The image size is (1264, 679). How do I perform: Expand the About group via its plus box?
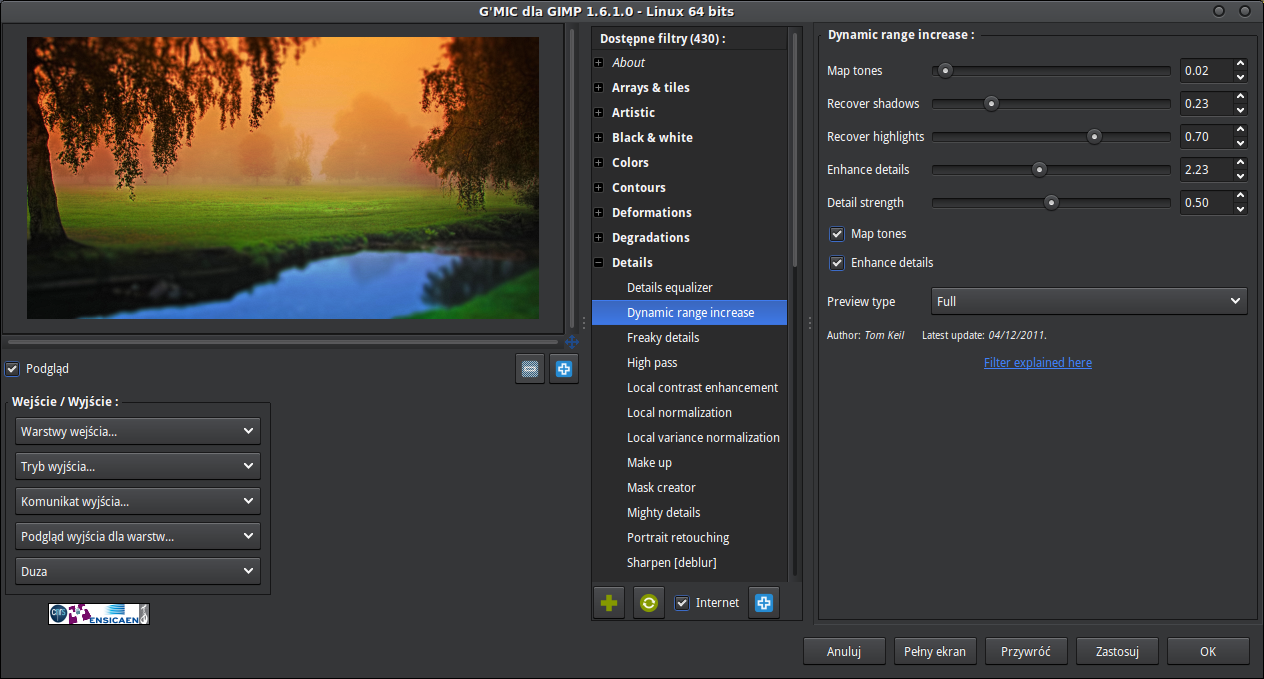[x=599, y=63]
